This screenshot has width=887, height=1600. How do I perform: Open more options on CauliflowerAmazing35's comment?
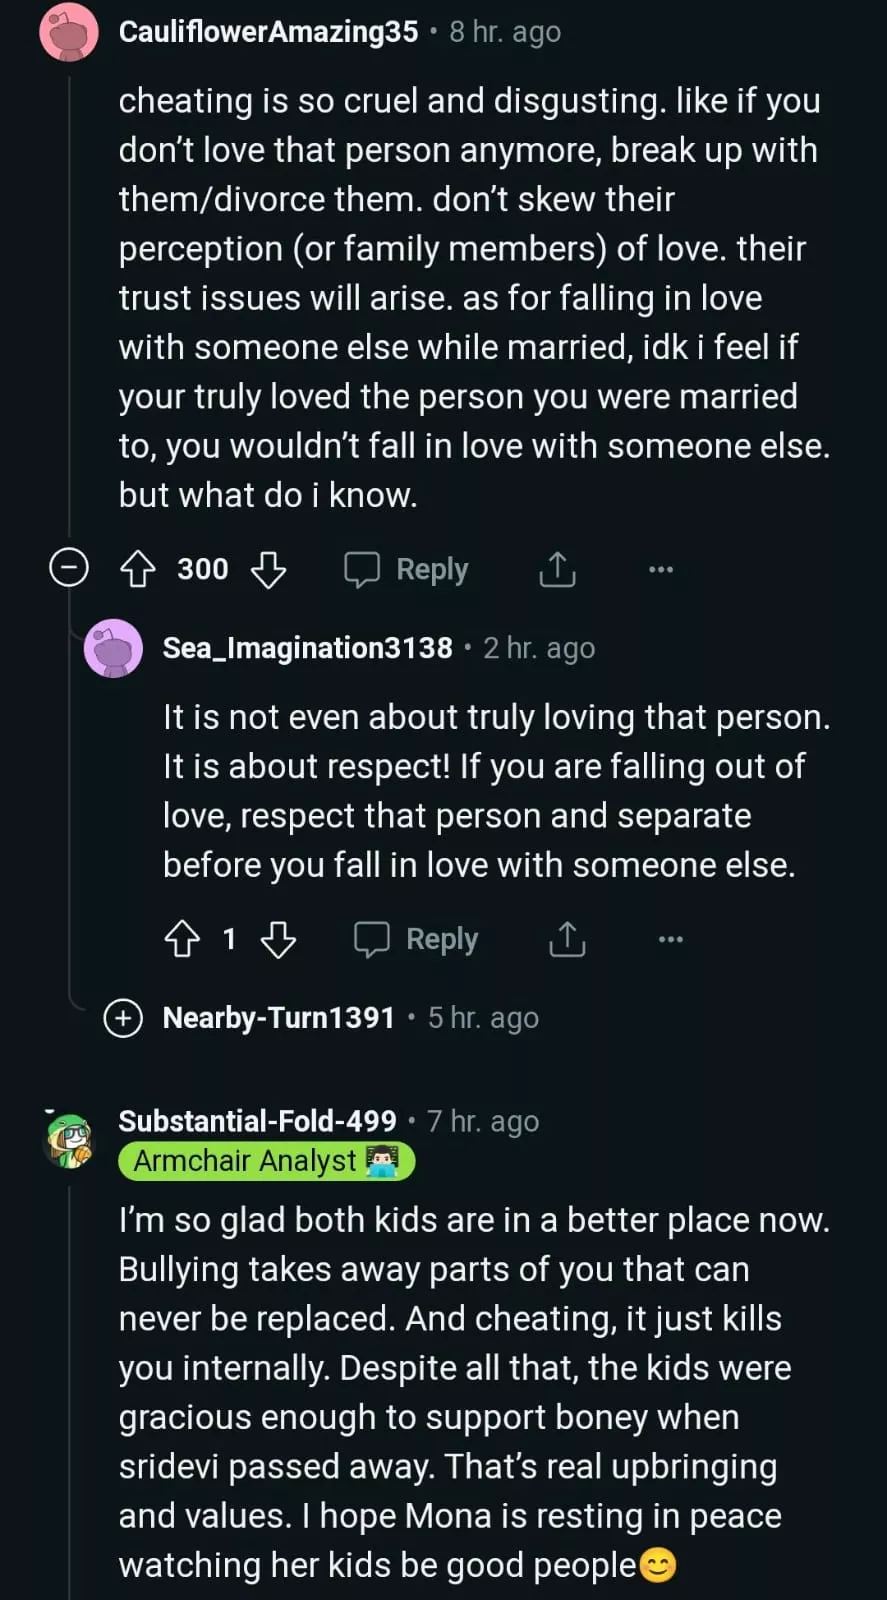pyautogui.click(x=661, y=570)
